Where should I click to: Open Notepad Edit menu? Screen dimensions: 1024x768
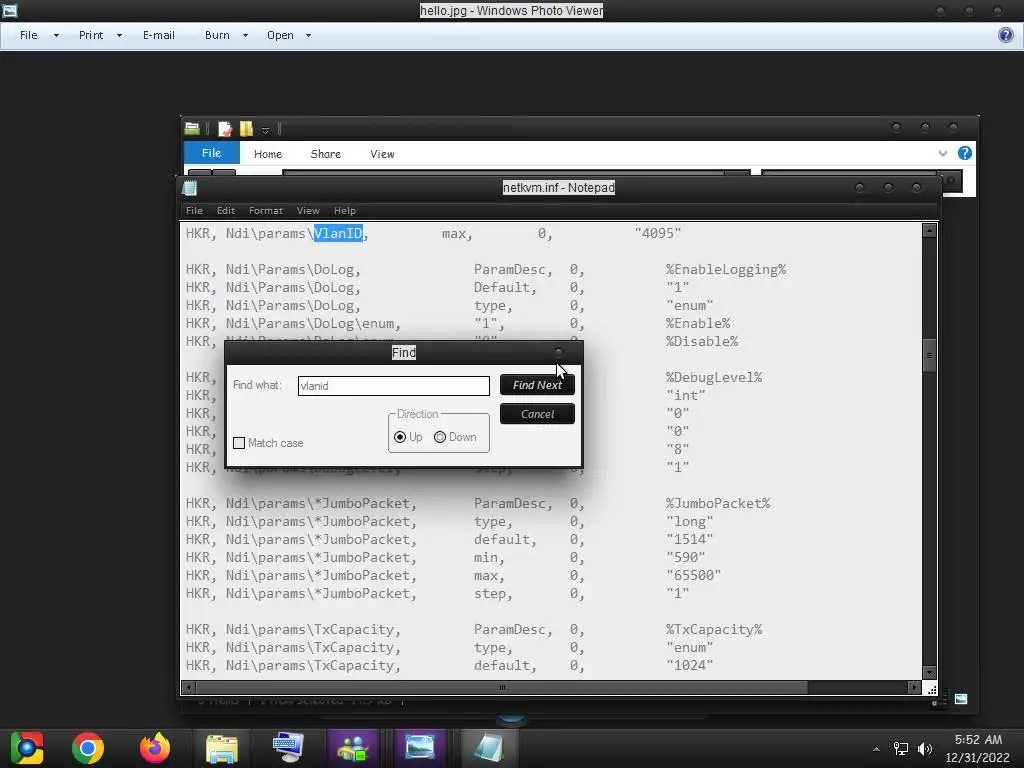click(225, 210)
